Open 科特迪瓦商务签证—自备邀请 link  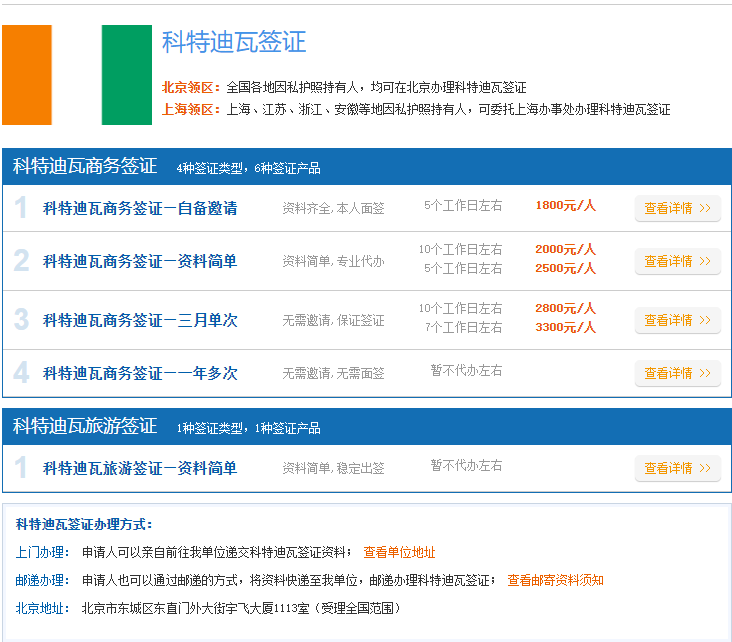click(140, 208)
